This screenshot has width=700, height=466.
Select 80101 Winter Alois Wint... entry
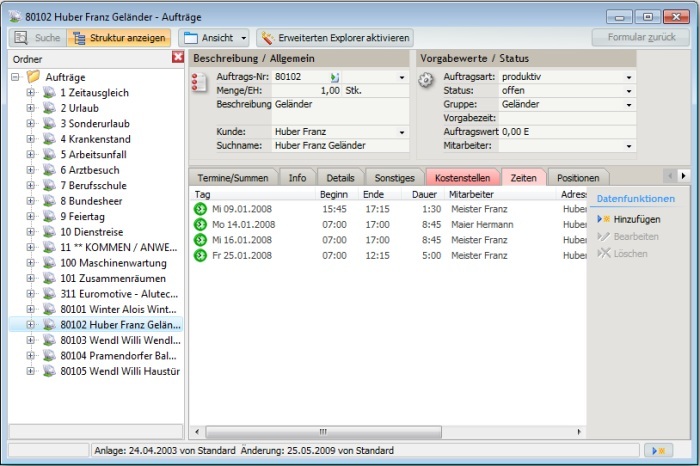click(x=118, y=309)
